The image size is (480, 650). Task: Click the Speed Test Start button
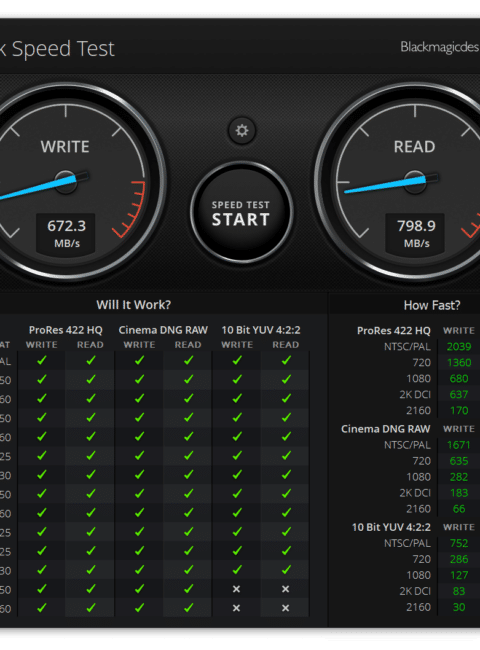click(x=242, y=213)
